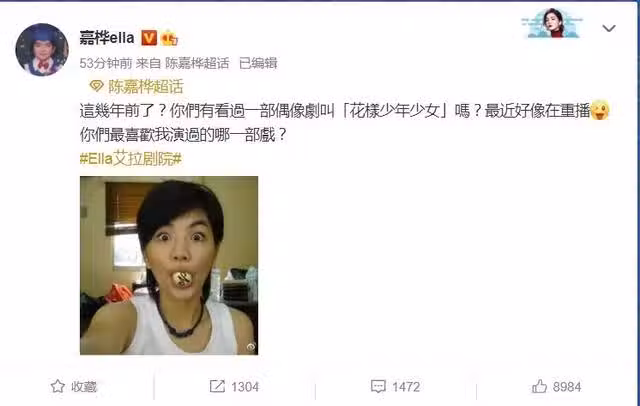Click the crown membership badge icon
The image size is (640, 406).
click(169, 38)
